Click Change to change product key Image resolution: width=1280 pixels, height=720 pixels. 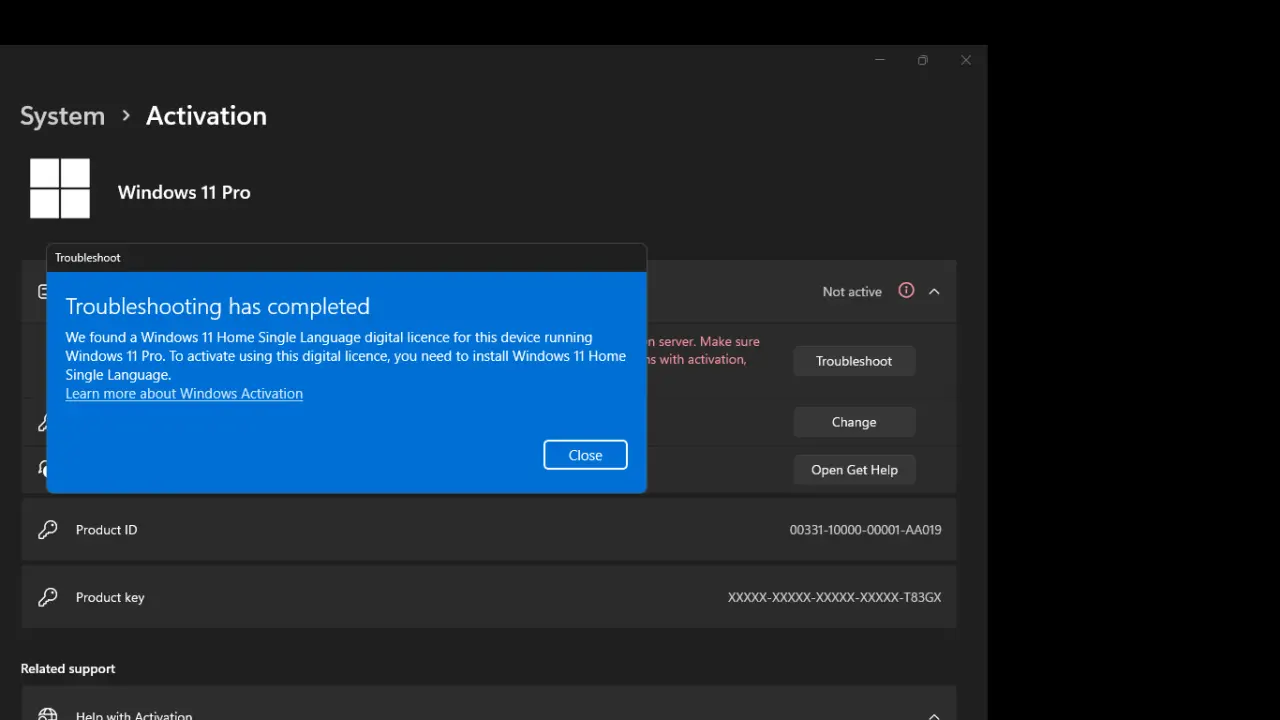coord(854,422)
